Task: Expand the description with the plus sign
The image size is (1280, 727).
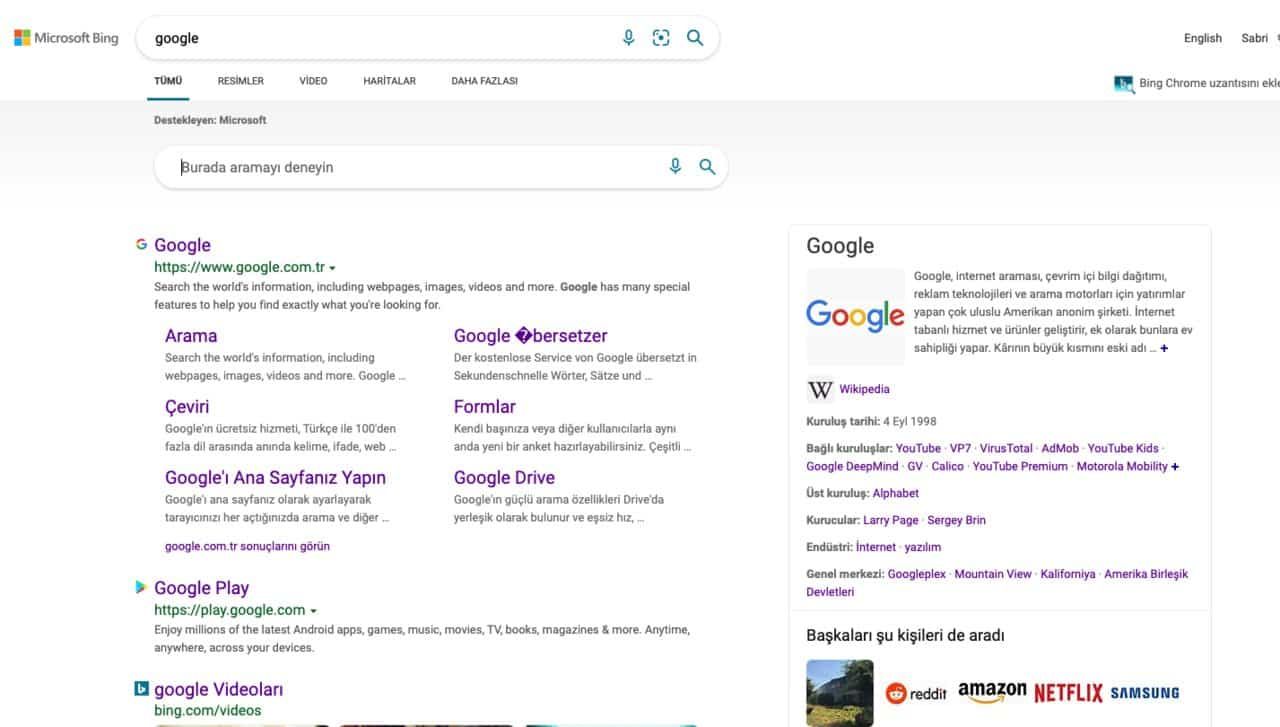Action: point(1163,349)
